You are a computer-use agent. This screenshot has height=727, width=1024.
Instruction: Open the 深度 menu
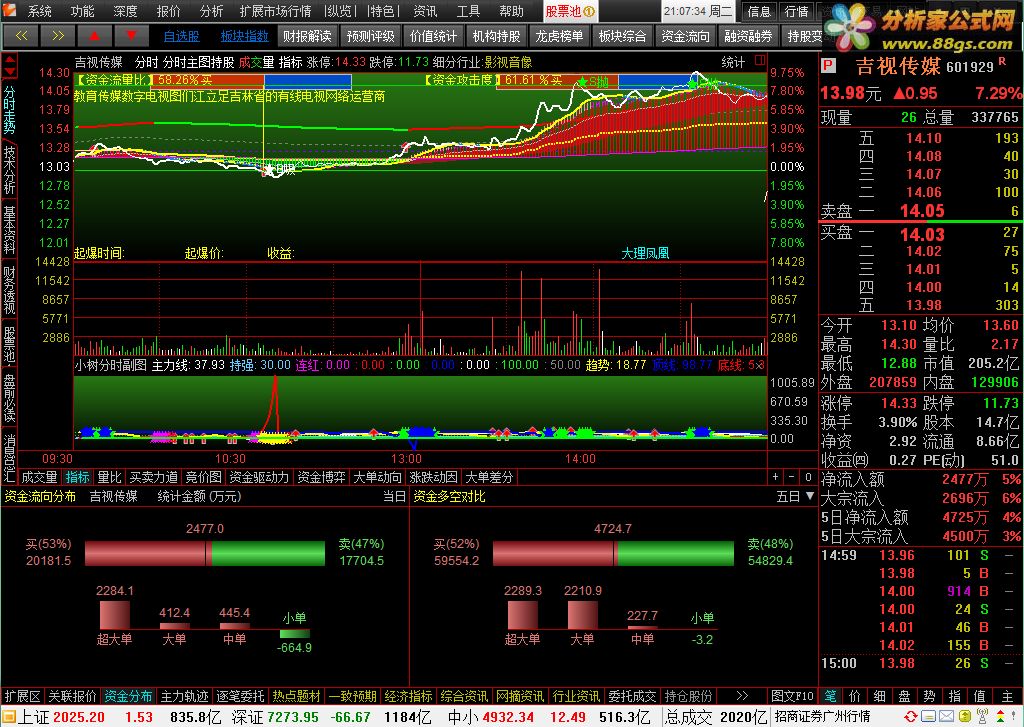pyautogui.click(x=125, y=12)
